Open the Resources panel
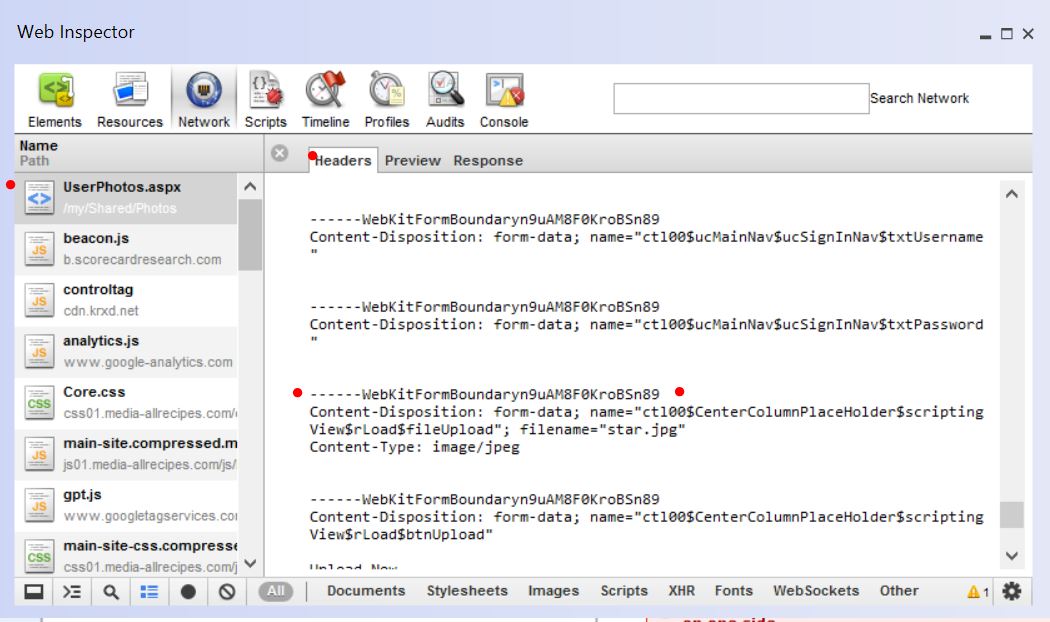 tap(130, 100)
